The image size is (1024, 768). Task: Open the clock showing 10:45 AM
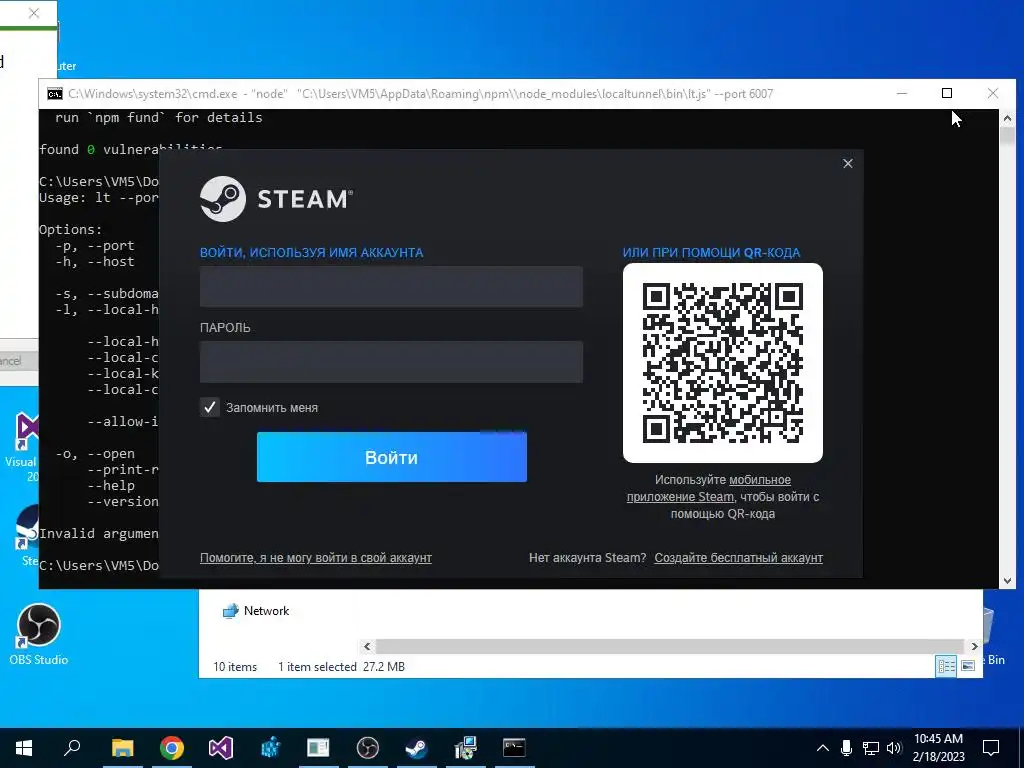point(938,748)
